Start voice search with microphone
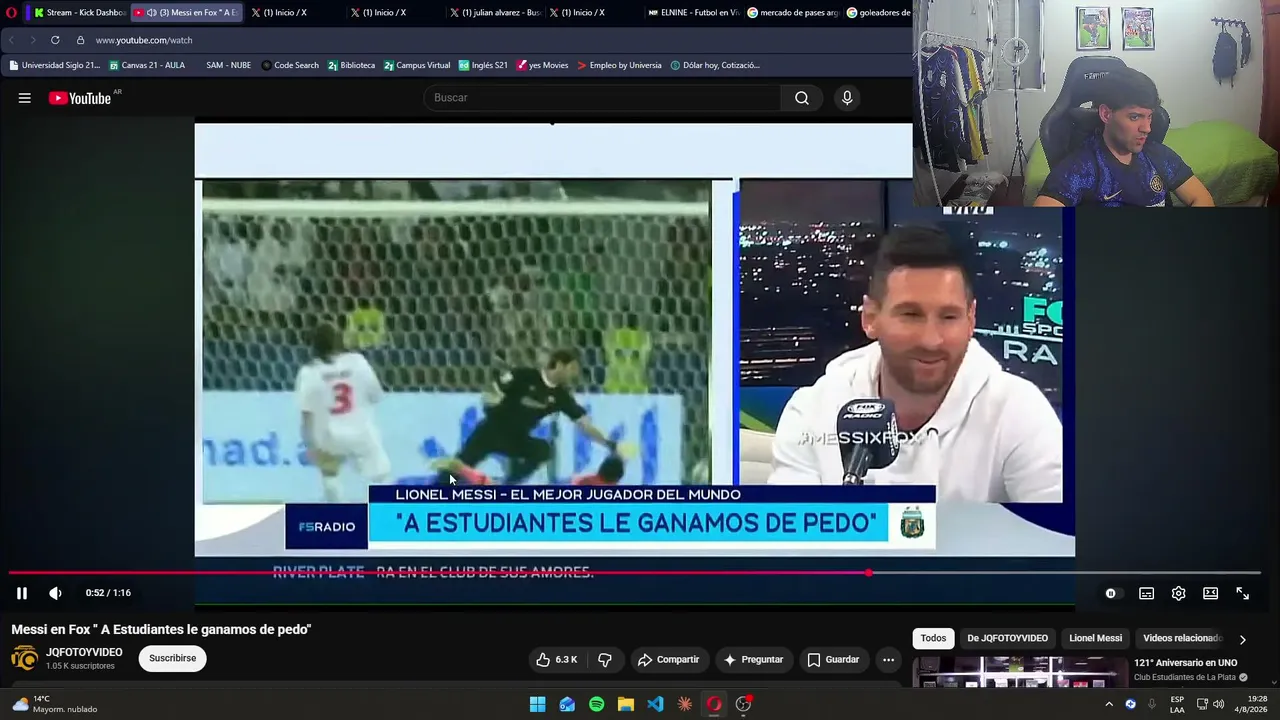 coord(847,97)
